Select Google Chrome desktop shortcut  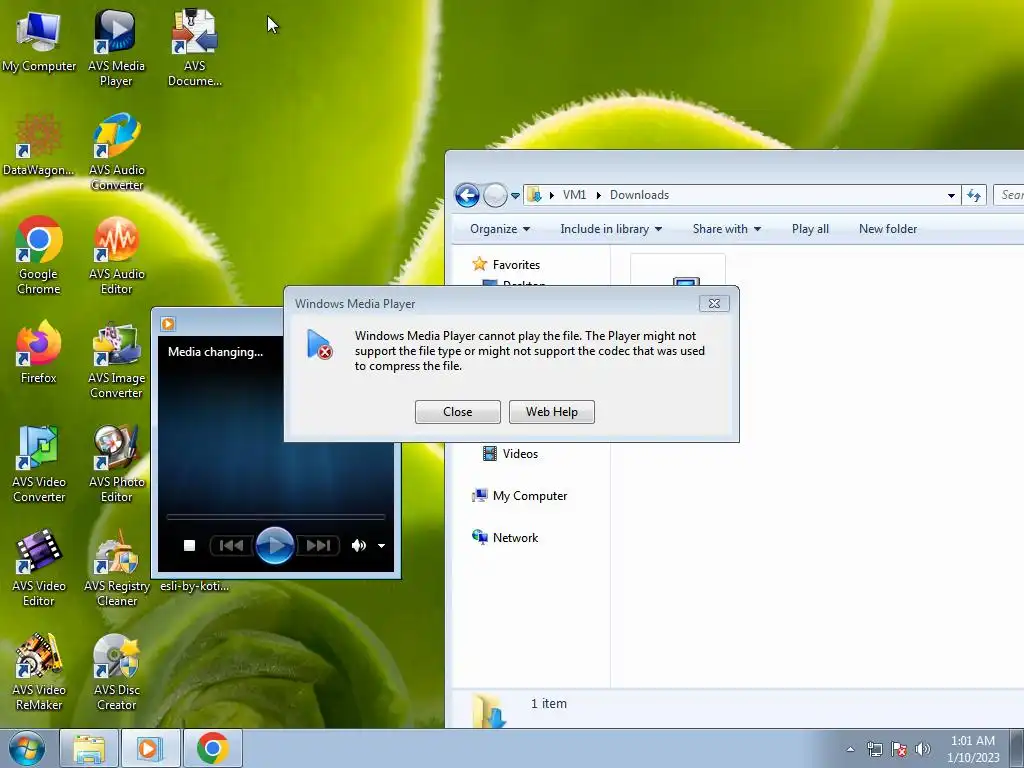click(39, 255)
